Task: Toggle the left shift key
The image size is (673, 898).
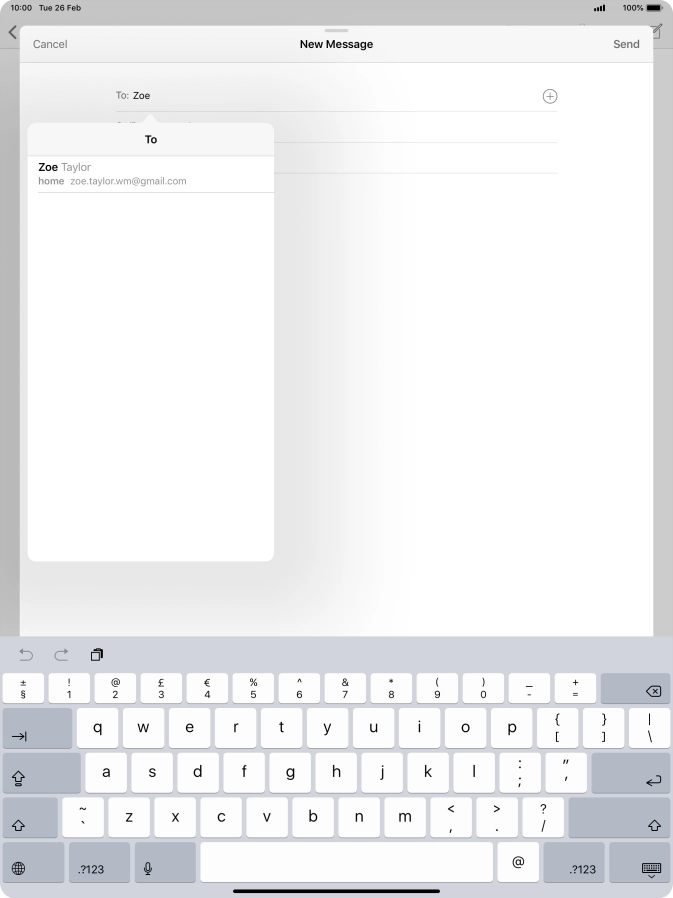Action: (x=30, y=819)
